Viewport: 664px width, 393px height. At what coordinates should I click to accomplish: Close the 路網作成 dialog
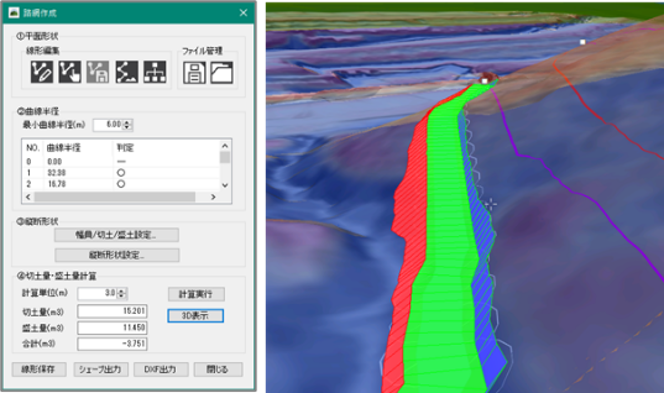(243, 13)
